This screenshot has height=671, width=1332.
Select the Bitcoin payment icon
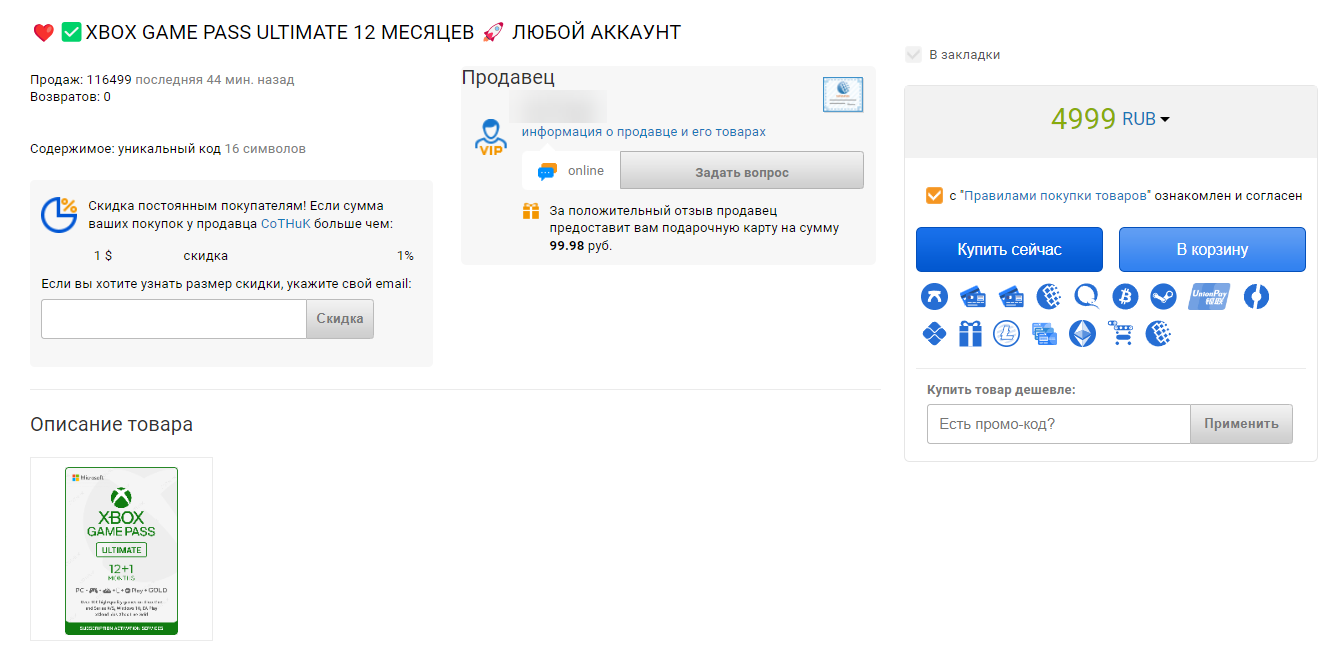(x=1125, y=296)
